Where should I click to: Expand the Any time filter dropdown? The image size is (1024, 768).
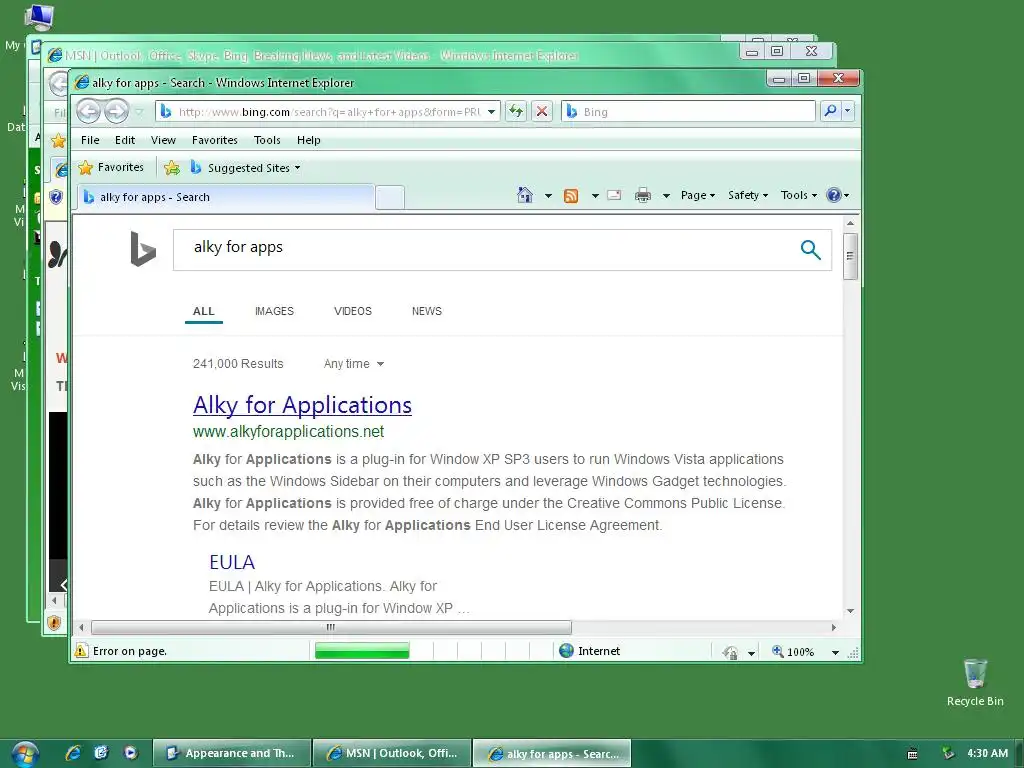(x=353, y=364)
